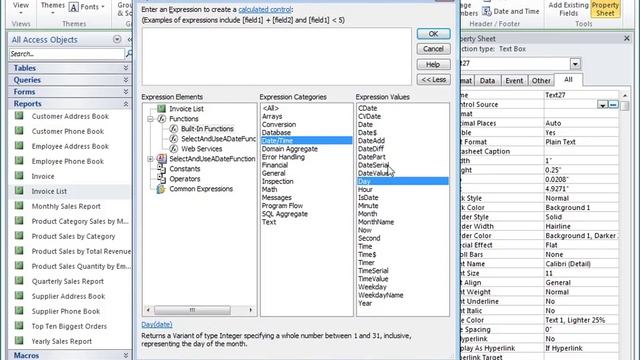Click the Help button in Expression Builder
640x360 pixels.
point(433,64)
